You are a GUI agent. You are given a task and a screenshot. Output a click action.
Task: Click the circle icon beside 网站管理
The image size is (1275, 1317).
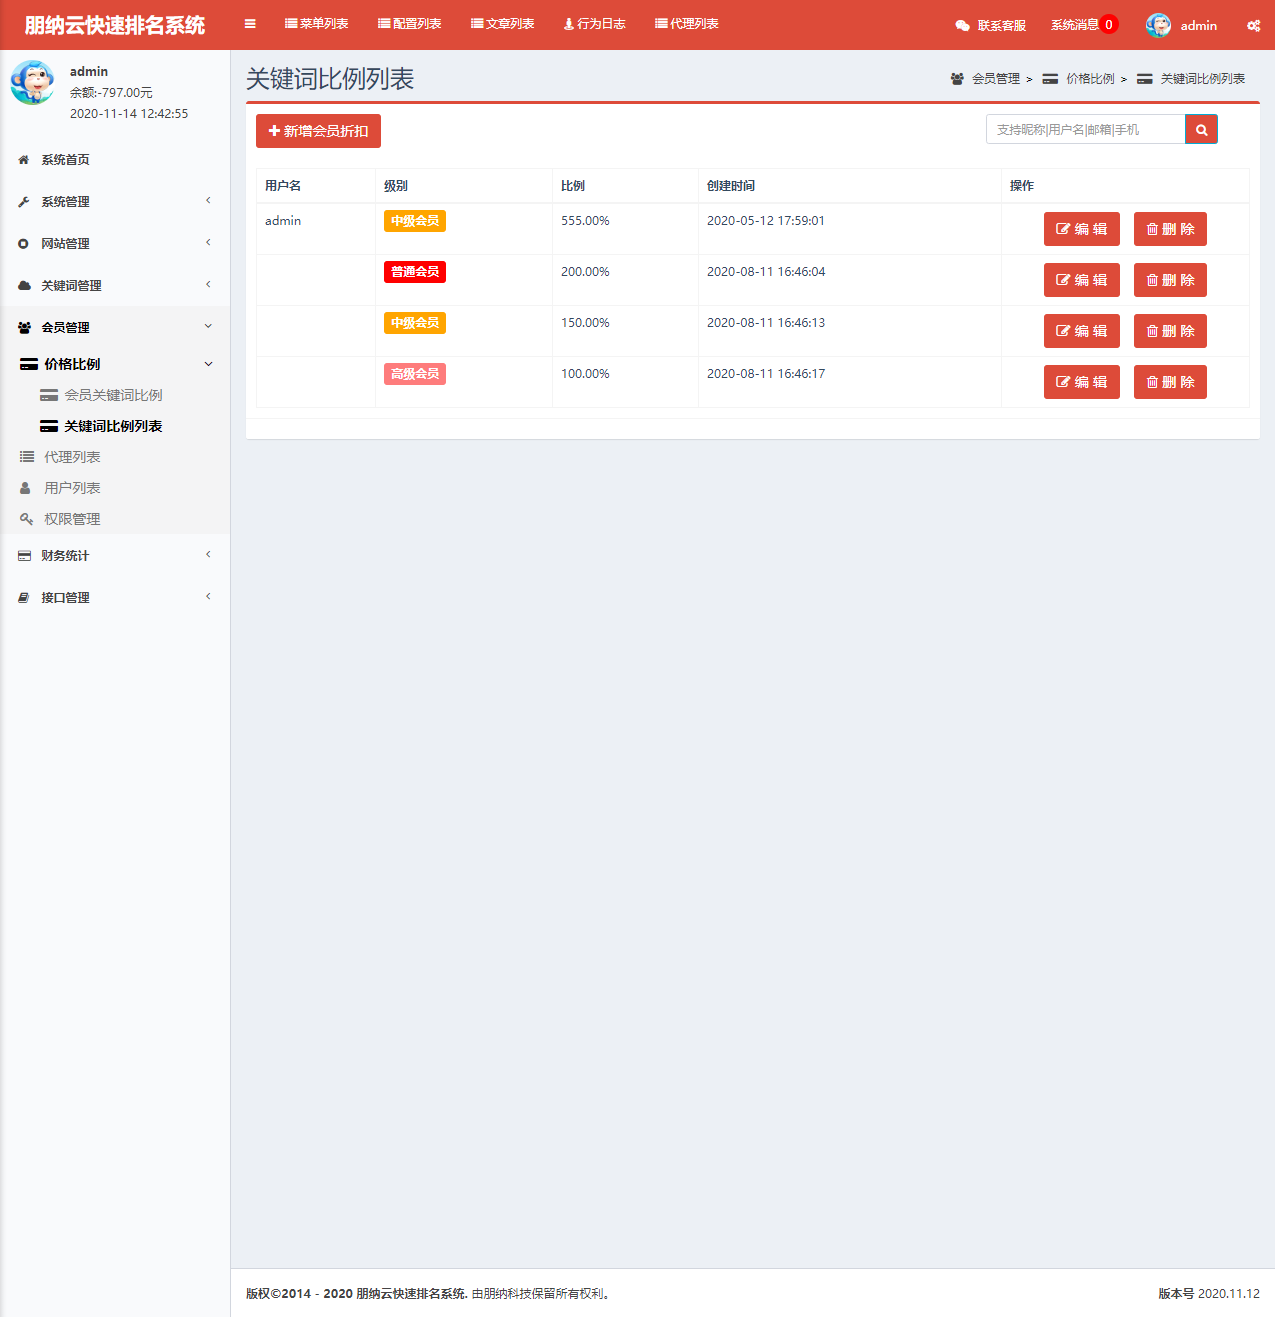(24, 244)
